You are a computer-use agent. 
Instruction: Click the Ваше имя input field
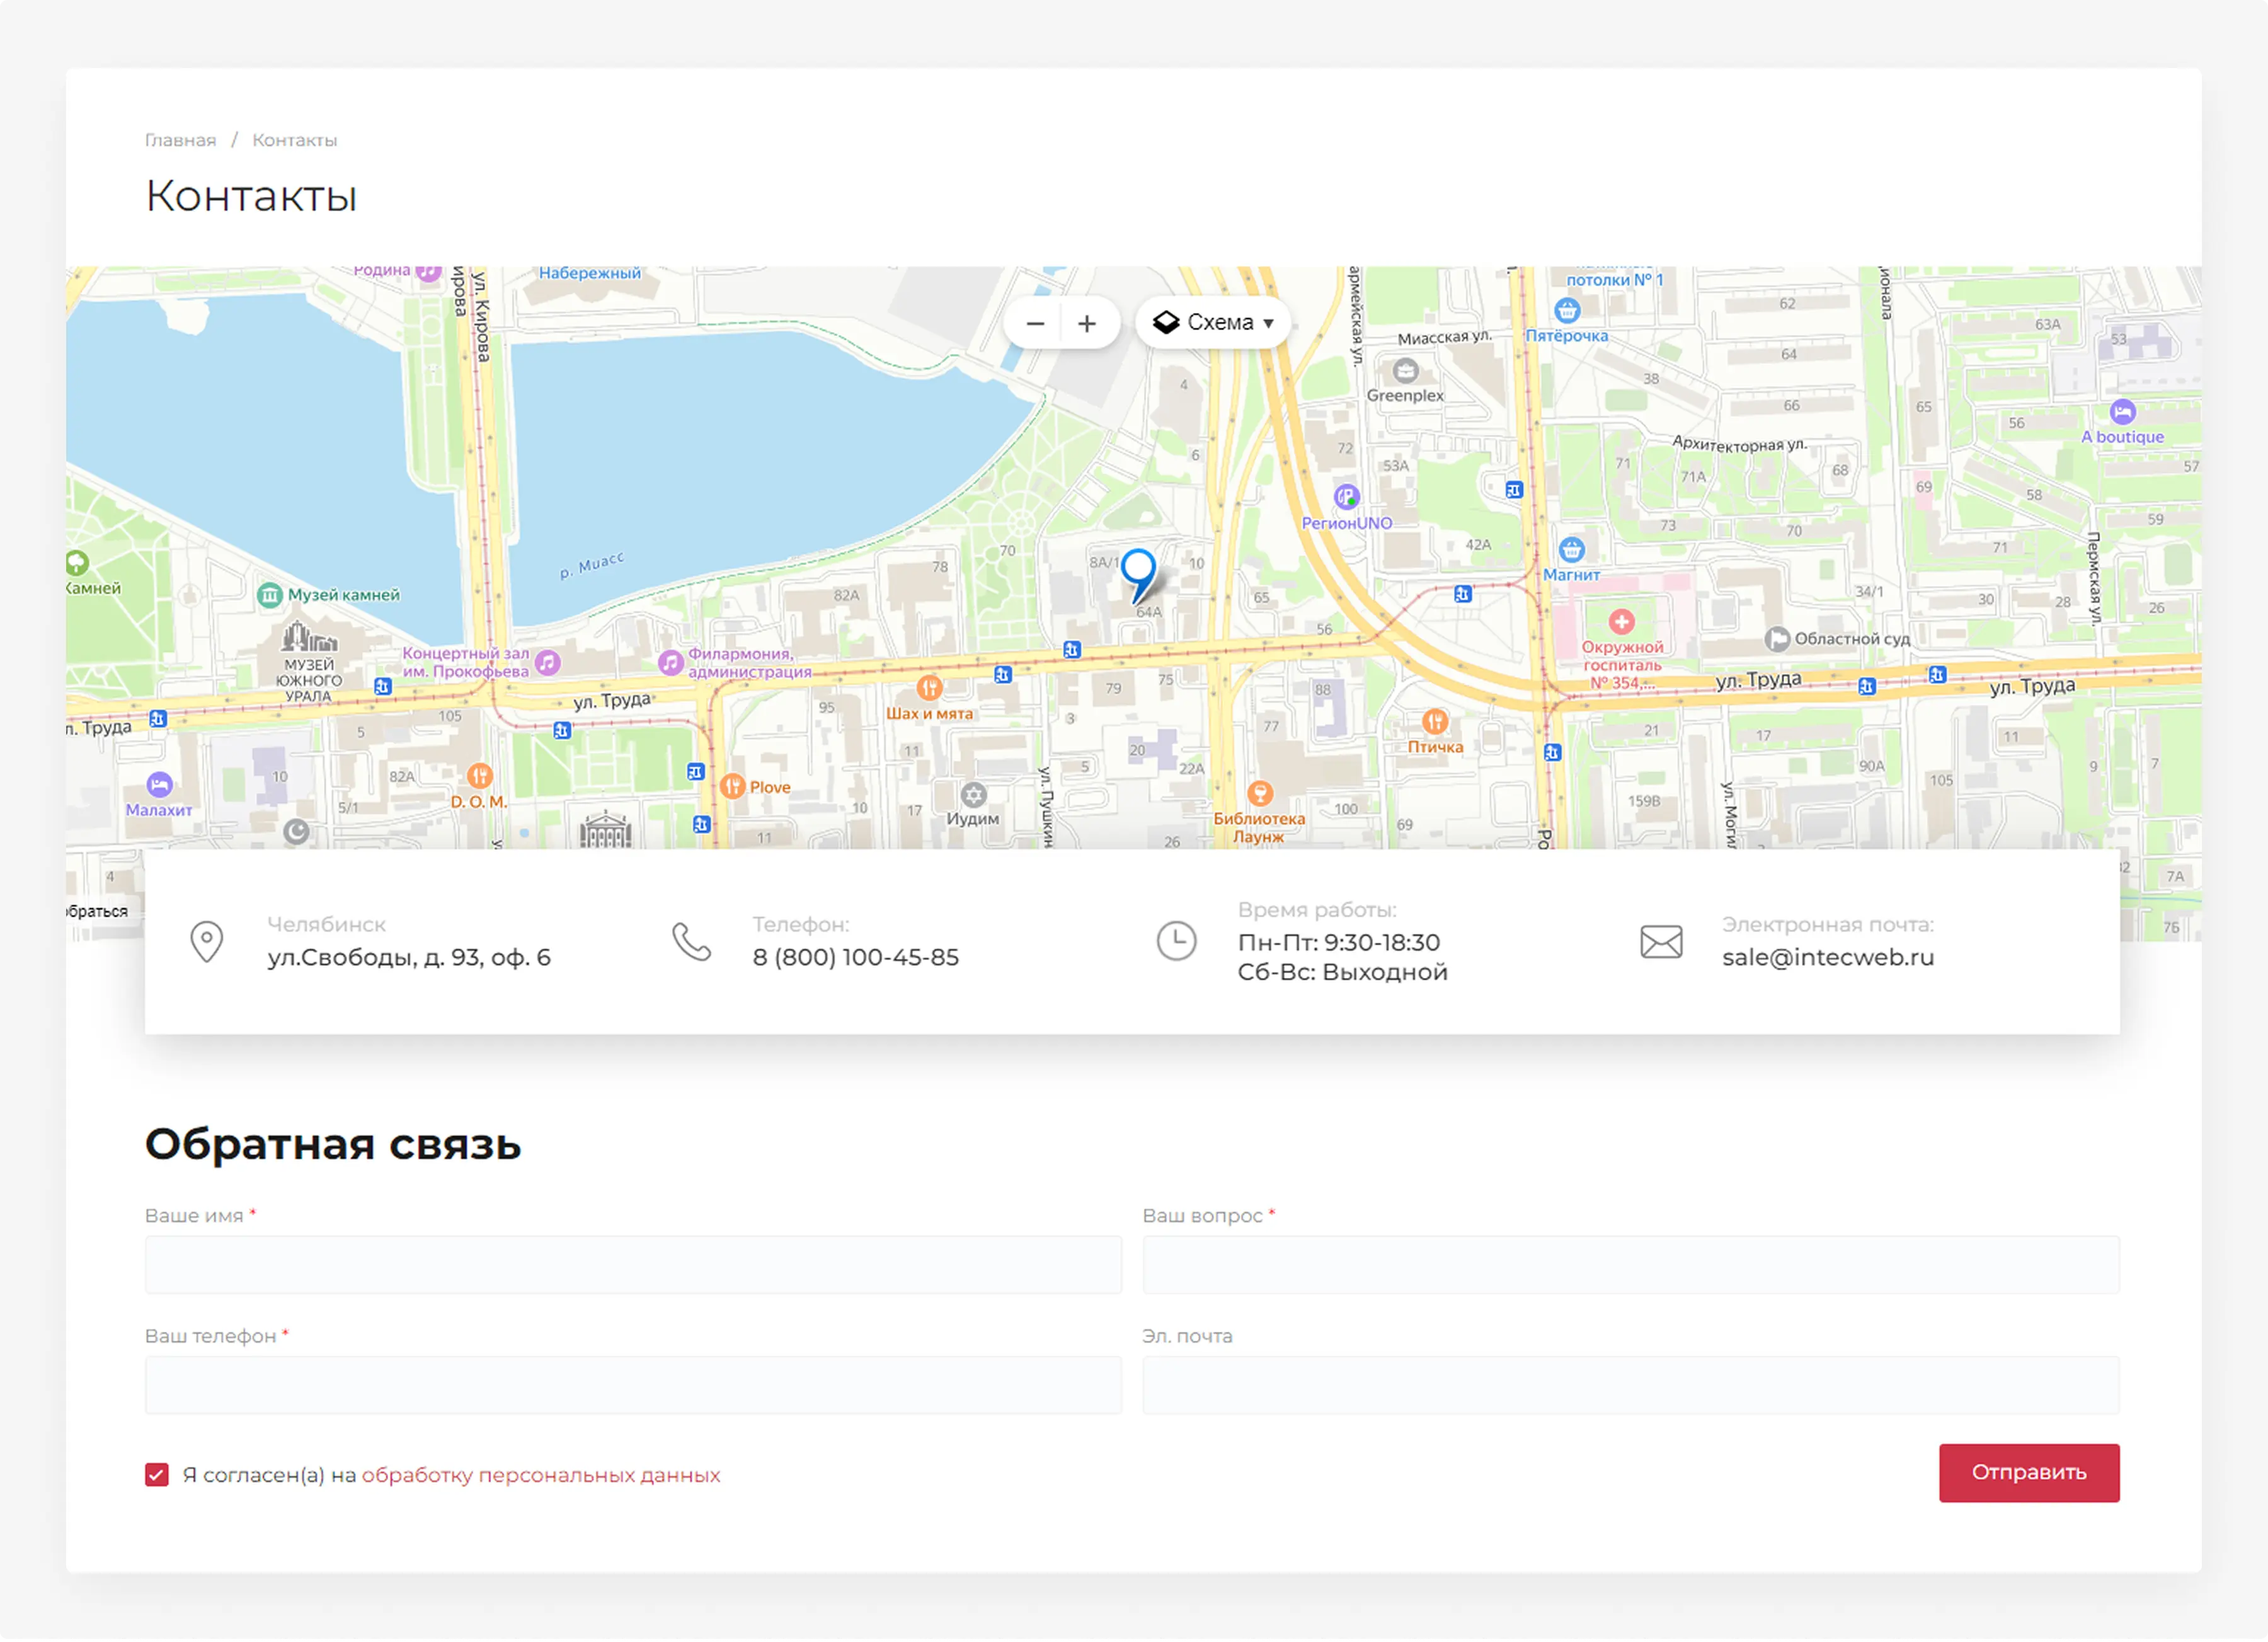coord(633,1265)
